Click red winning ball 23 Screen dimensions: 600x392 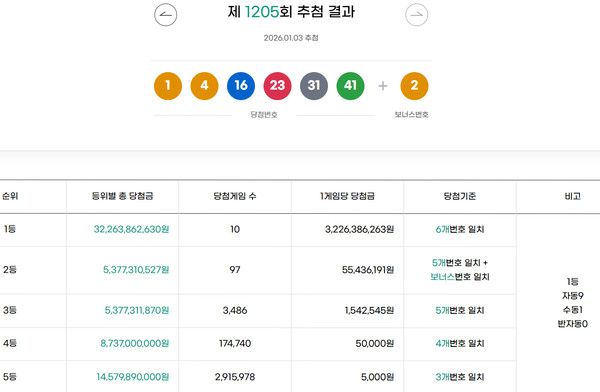tap(277, 86)
